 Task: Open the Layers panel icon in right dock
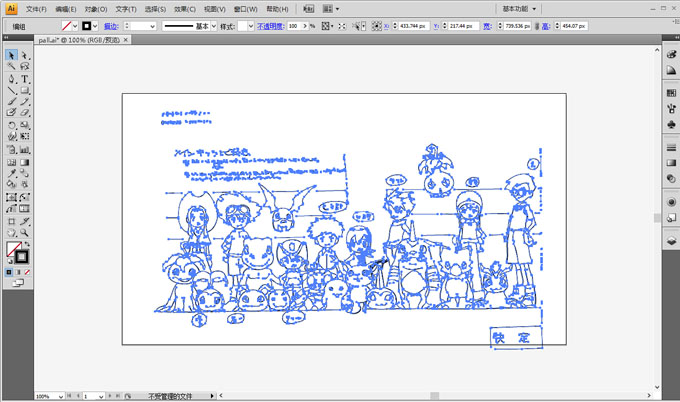(671, 241)
